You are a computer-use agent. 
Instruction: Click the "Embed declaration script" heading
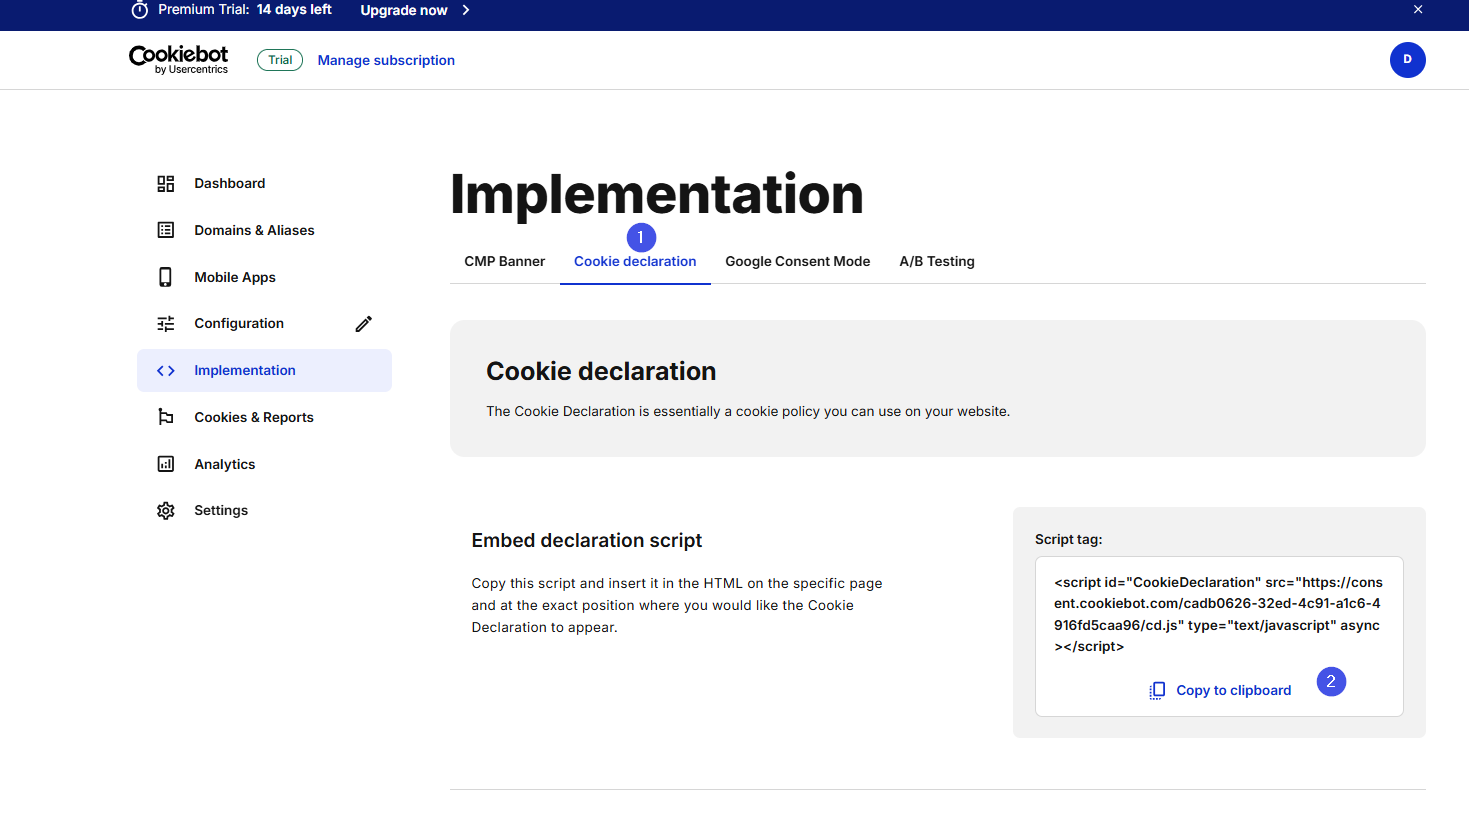587,540
